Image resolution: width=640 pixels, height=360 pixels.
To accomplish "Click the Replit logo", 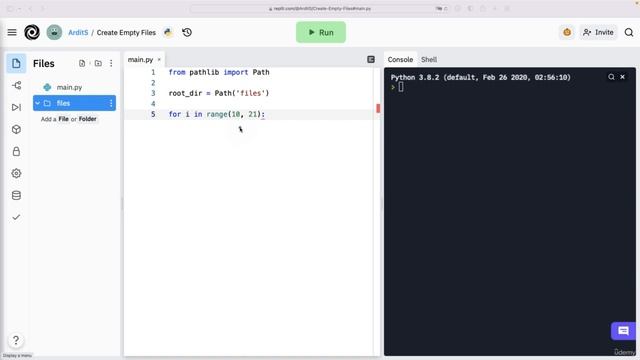I will (32, 32).
